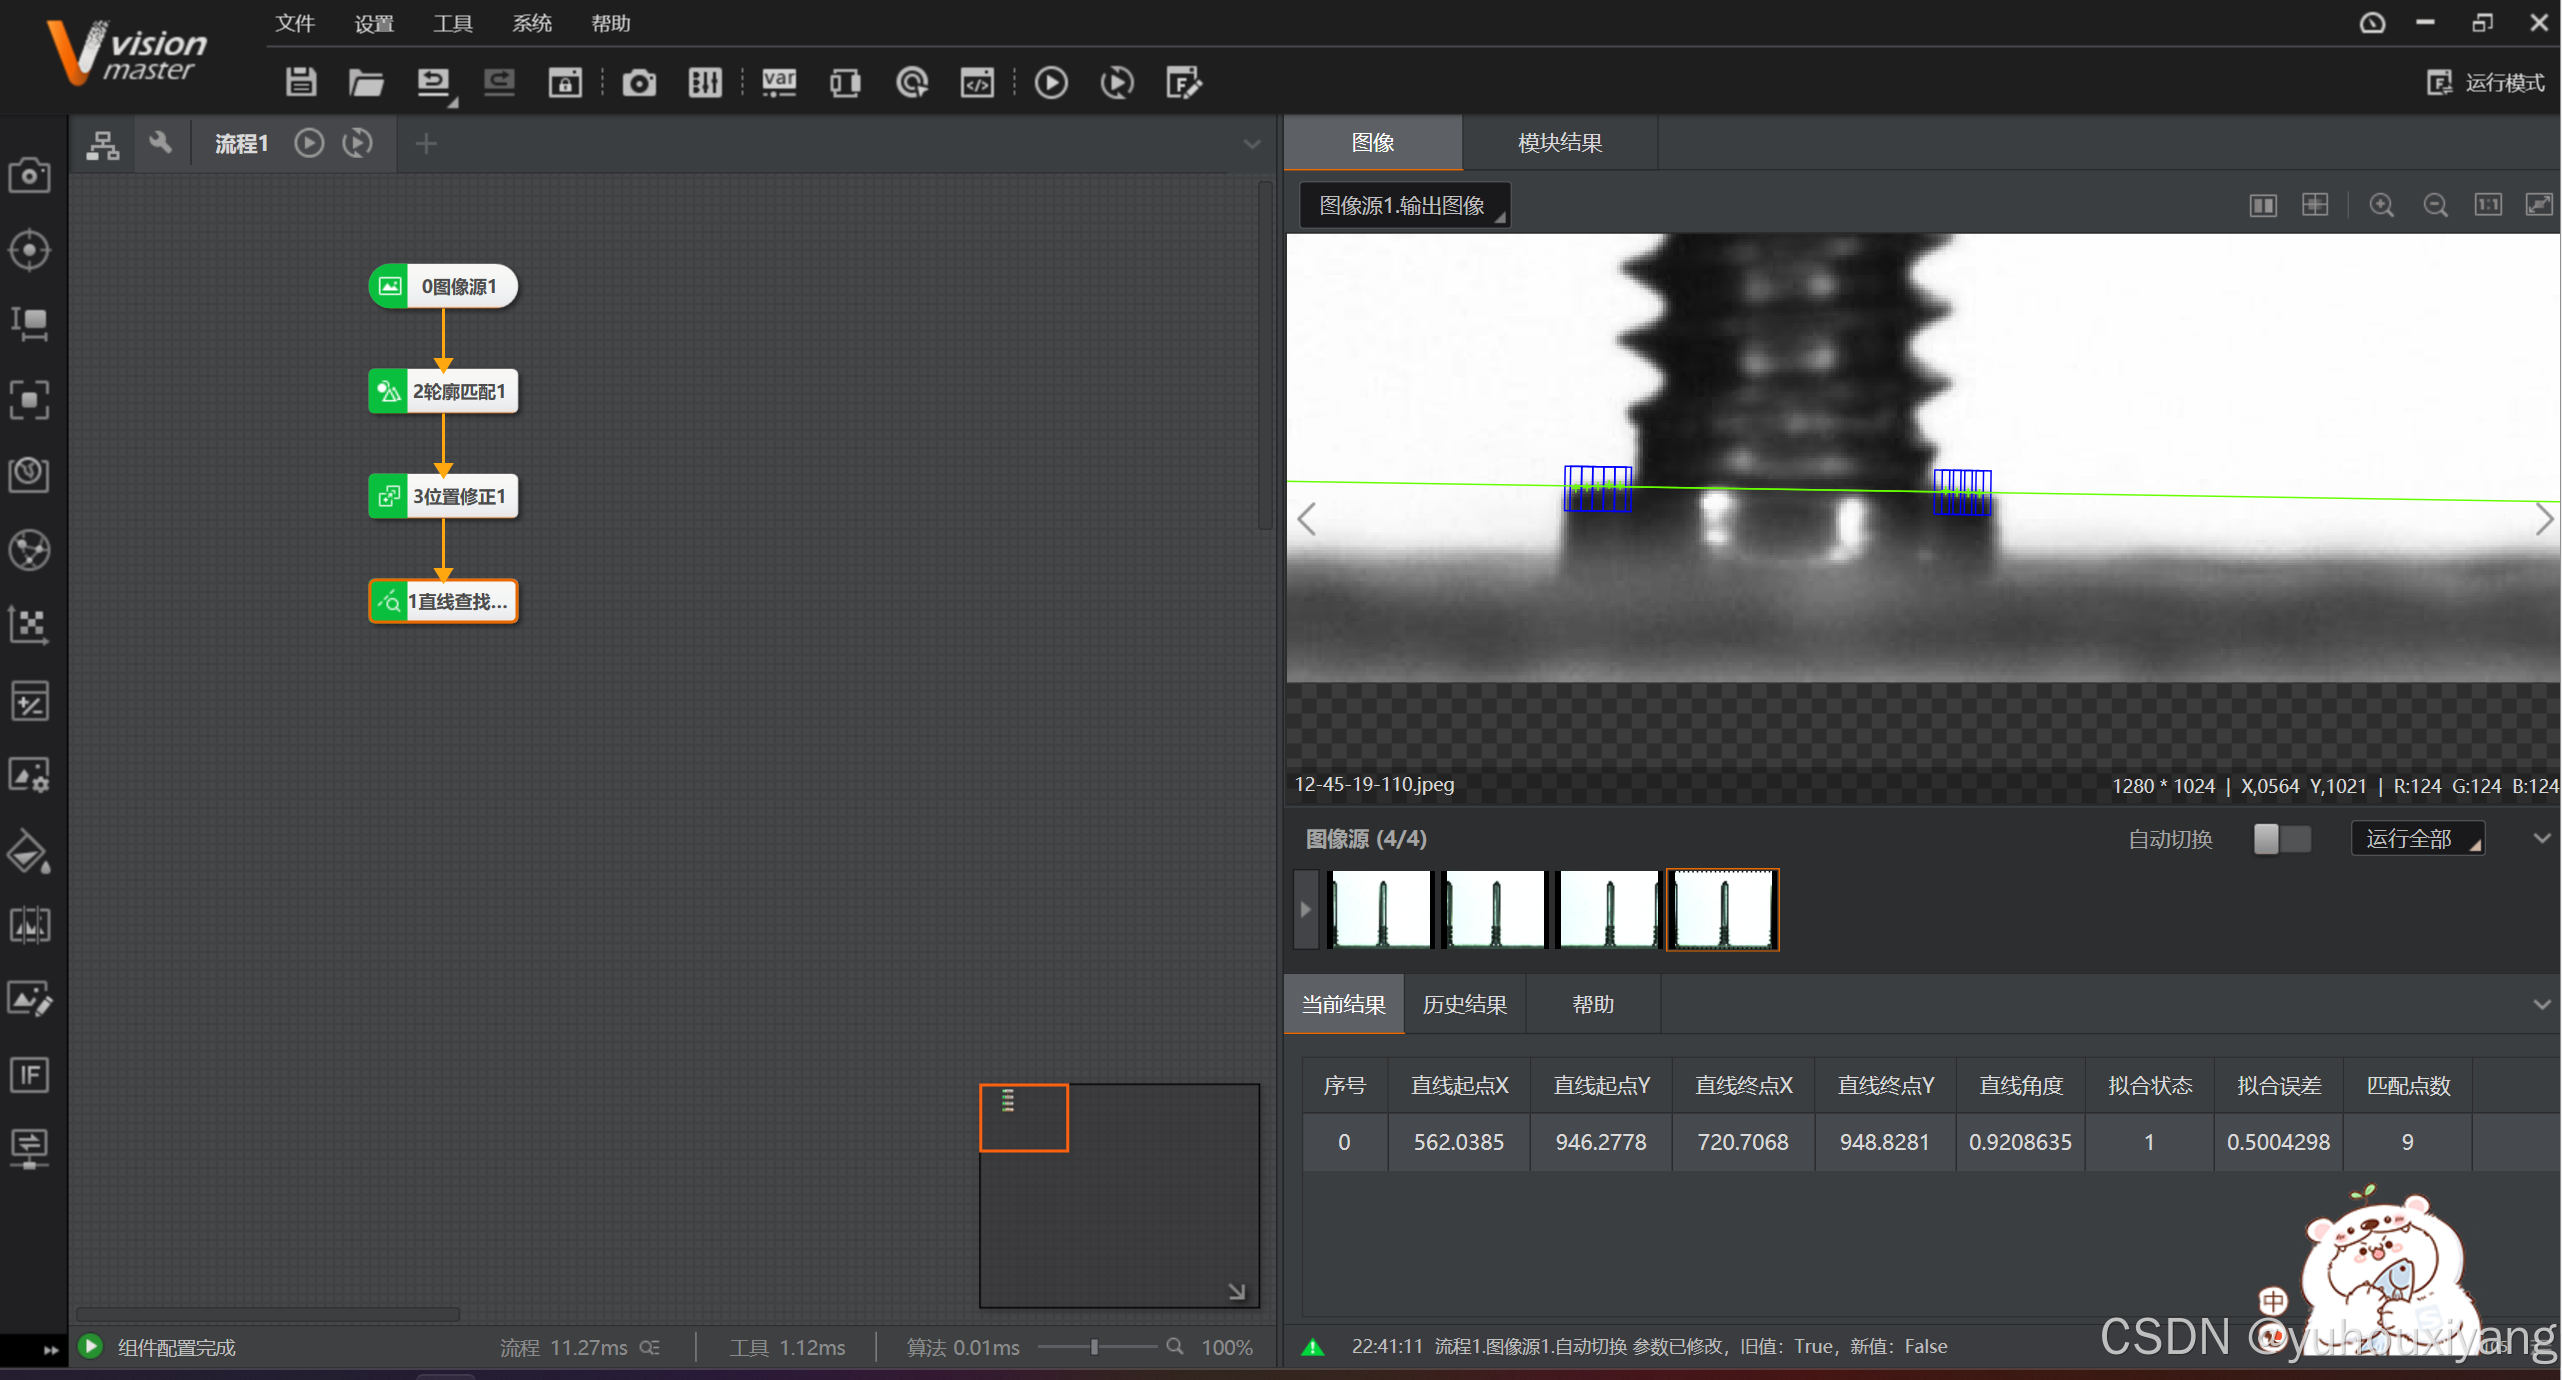The width and height of the screenshot is (2562, 1380).
Task: Open the 工具 menu
Action: click(452, 23)
